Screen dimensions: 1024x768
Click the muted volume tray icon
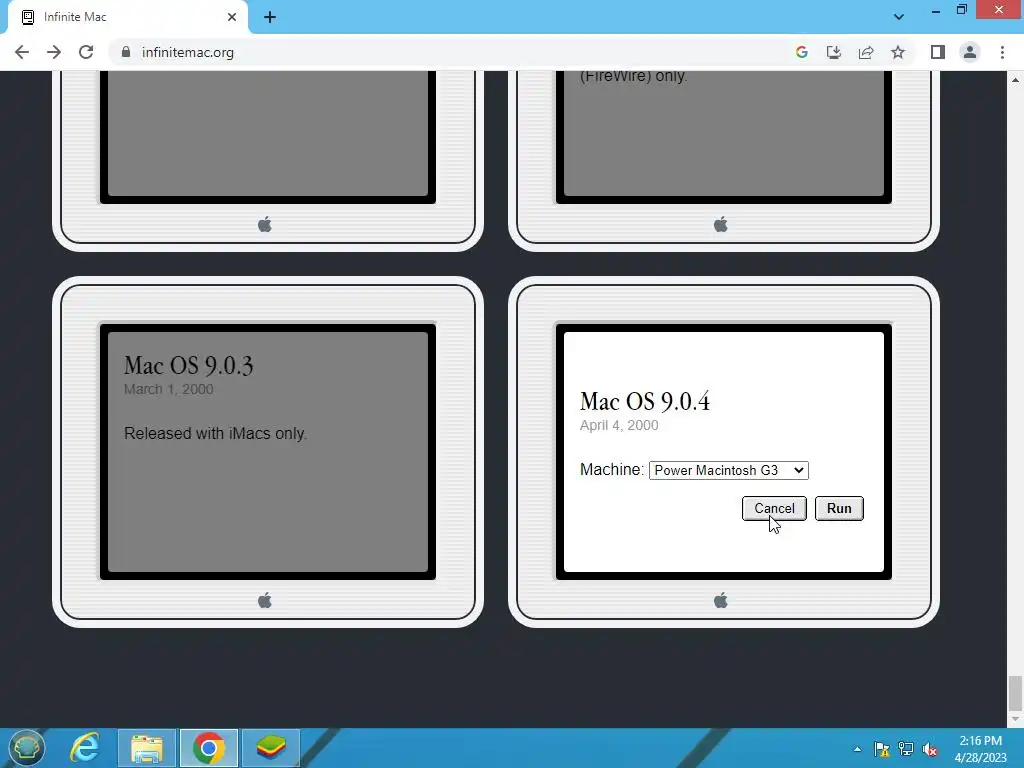coord(931,749)
